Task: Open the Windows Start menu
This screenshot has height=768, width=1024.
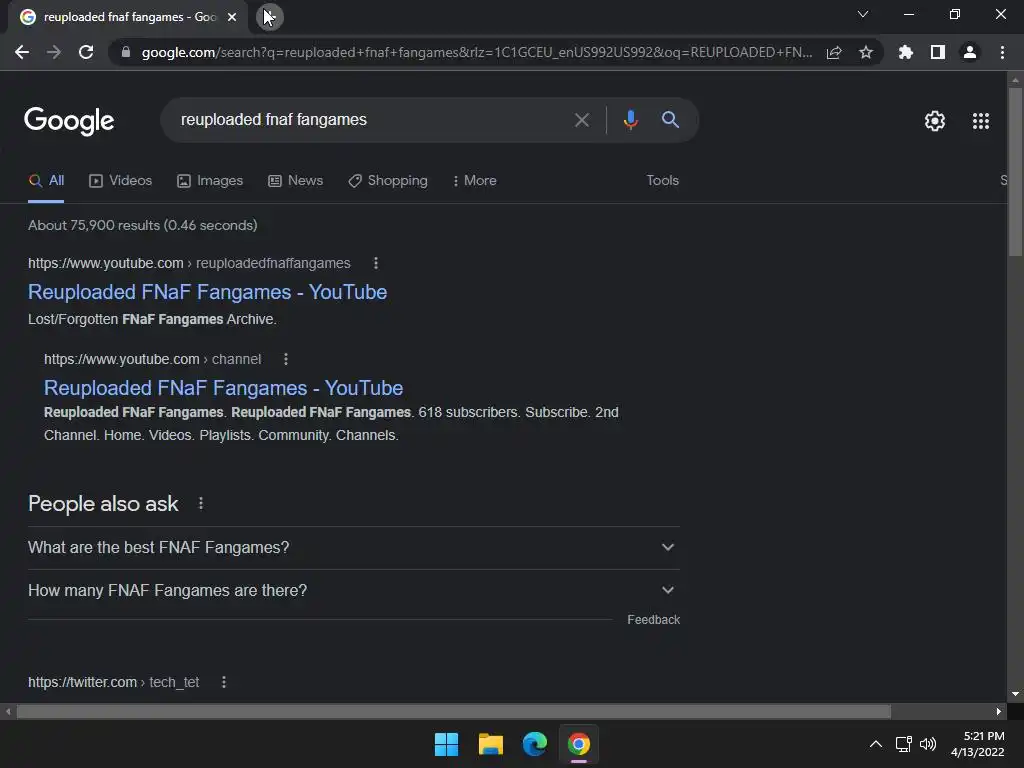Action: point(447,744)
